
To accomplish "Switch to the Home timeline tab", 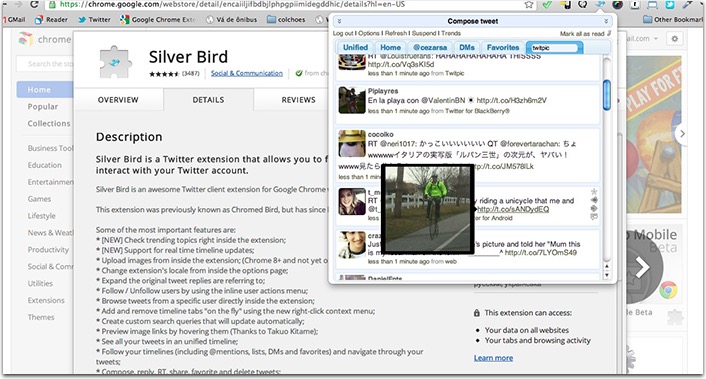I will [390, 48].
